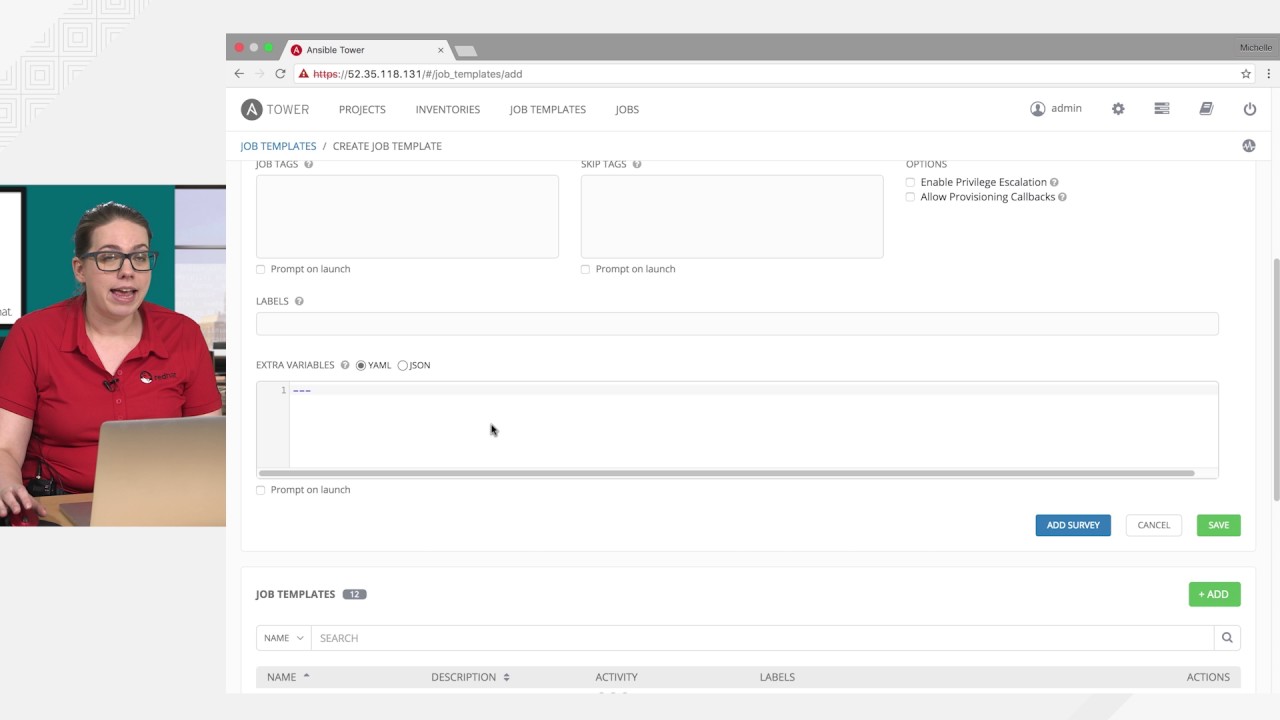Open the user admin profile icon
Image resolution: width=1280 pixels, height=720 pixels.
[1037, 109]
